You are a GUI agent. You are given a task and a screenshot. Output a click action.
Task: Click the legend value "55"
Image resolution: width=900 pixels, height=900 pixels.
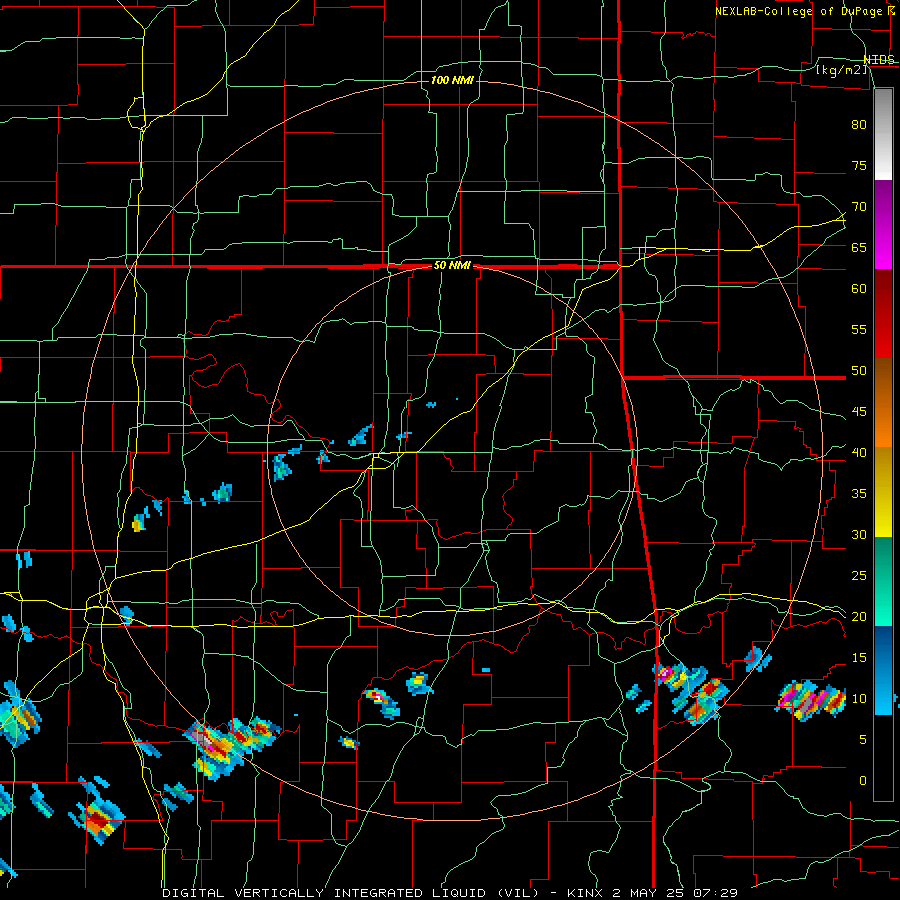(859, 330)
